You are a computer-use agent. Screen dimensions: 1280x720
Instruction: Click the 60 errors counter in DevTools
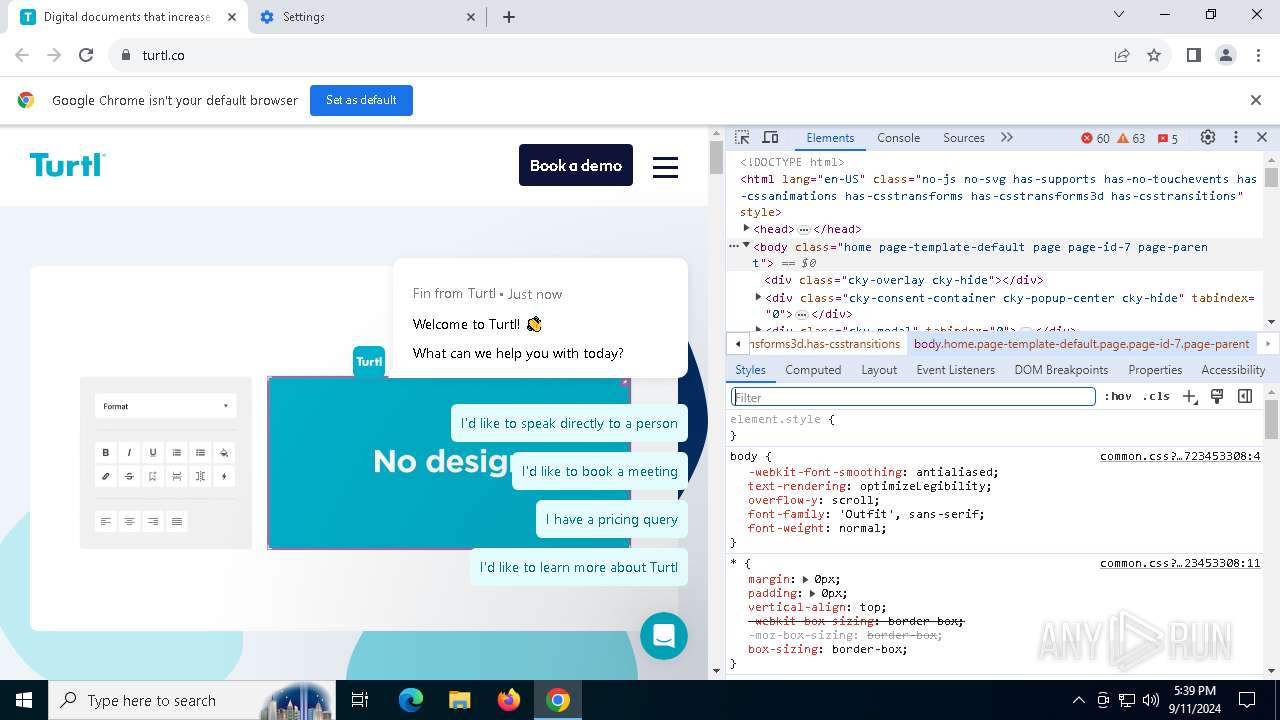point(1095,139)
